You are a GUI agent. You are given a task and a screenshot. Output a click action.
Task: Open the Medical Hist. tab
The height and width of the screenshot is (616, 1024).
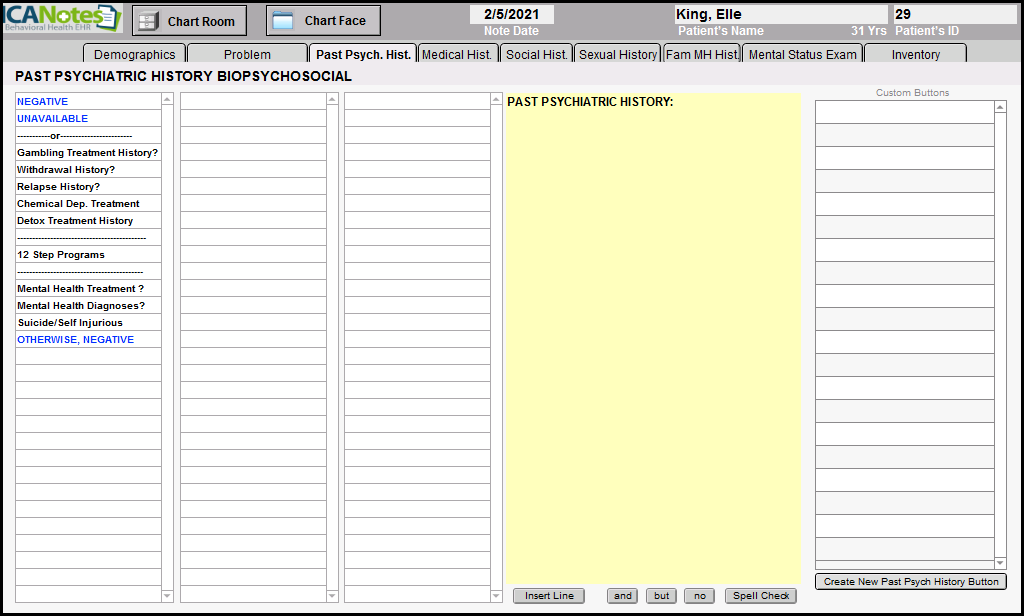[x=457, y=54]
